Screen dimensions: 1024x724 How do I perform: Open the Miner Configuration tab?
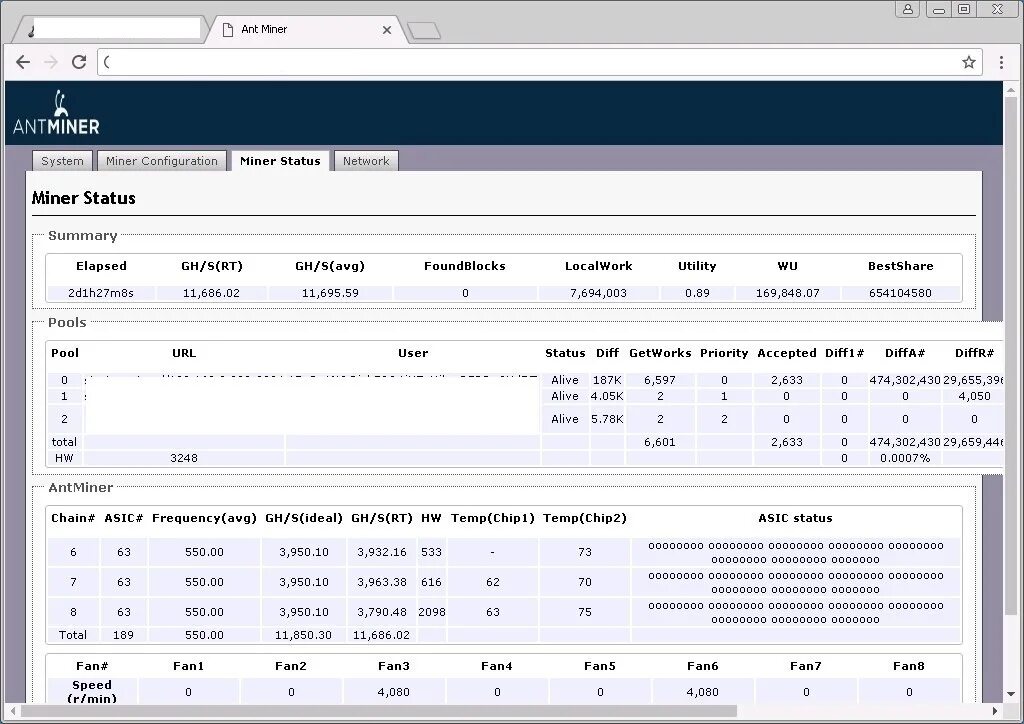162,161
